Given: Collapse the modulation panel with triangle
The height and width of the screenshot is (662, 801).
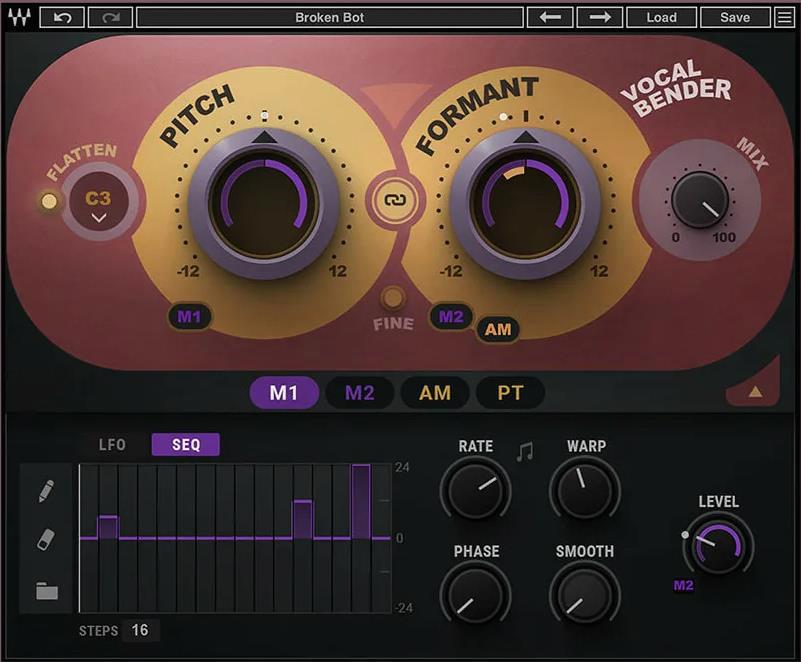Looking at the screenshot, I should [755, 391].
